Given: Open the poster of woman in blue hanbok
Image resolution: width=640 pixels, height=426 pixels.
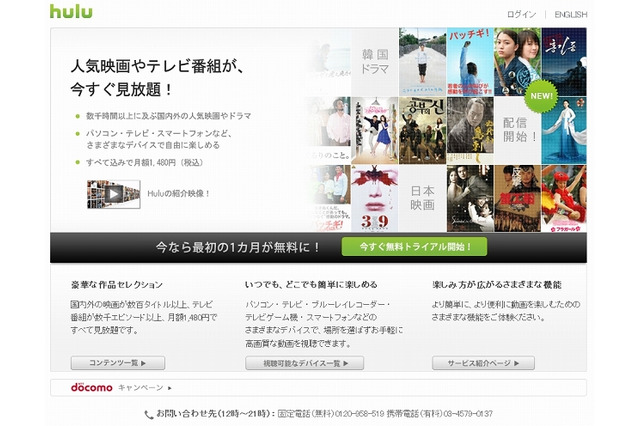Looking at the screenshot, I should point(564,131).
